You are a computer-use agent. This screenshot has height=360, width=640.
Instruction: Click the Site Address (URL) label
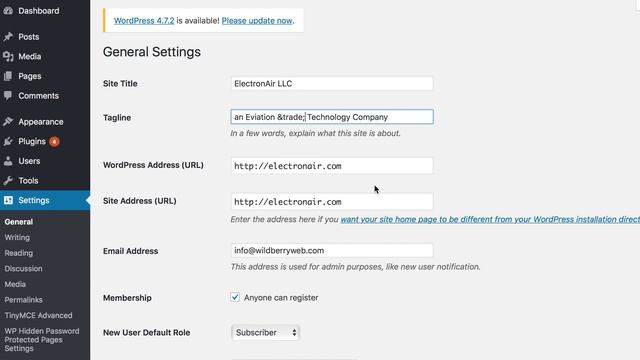coord(140,201)
